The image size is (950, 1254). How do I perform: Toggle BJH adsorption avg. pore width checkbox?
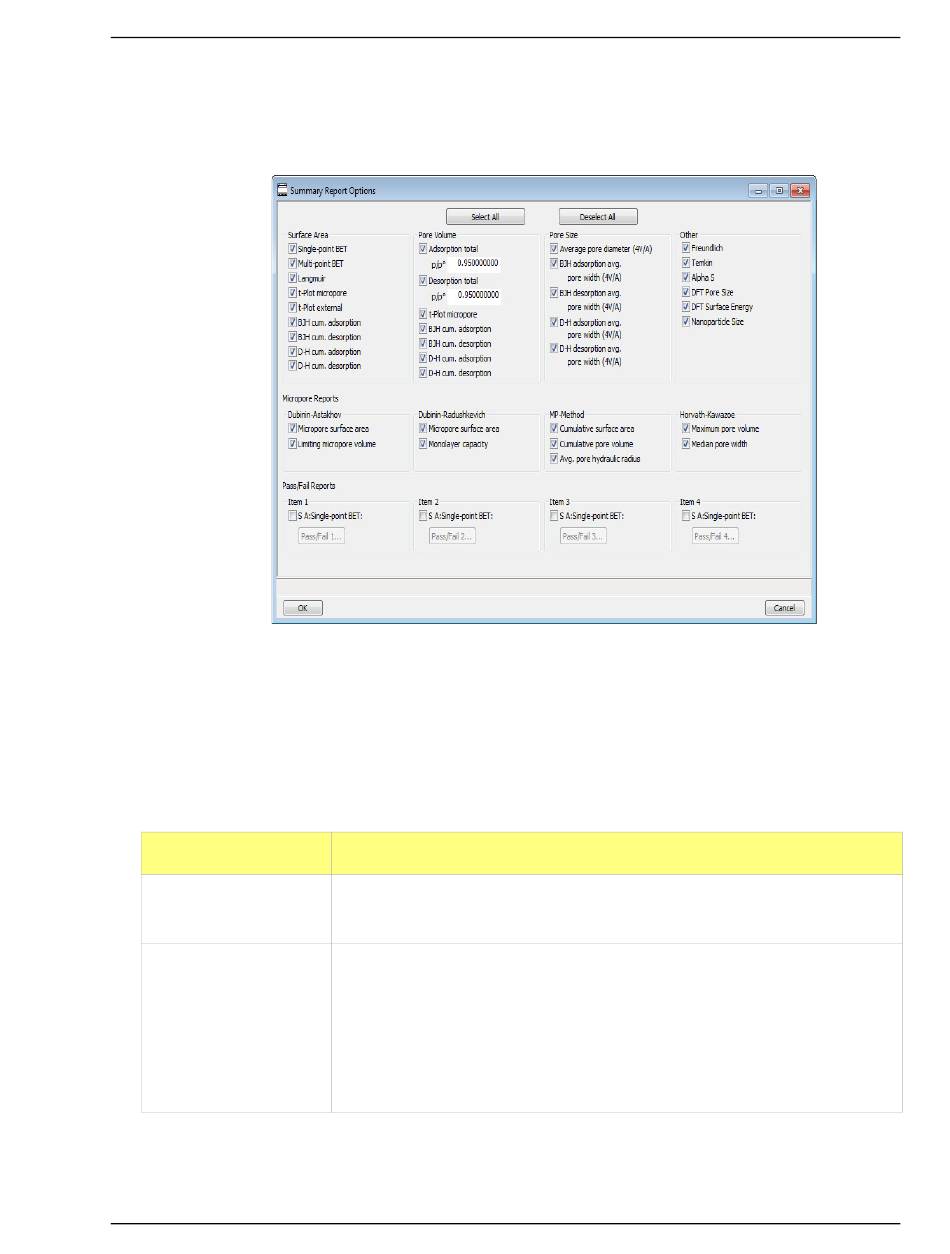(554, 263)
